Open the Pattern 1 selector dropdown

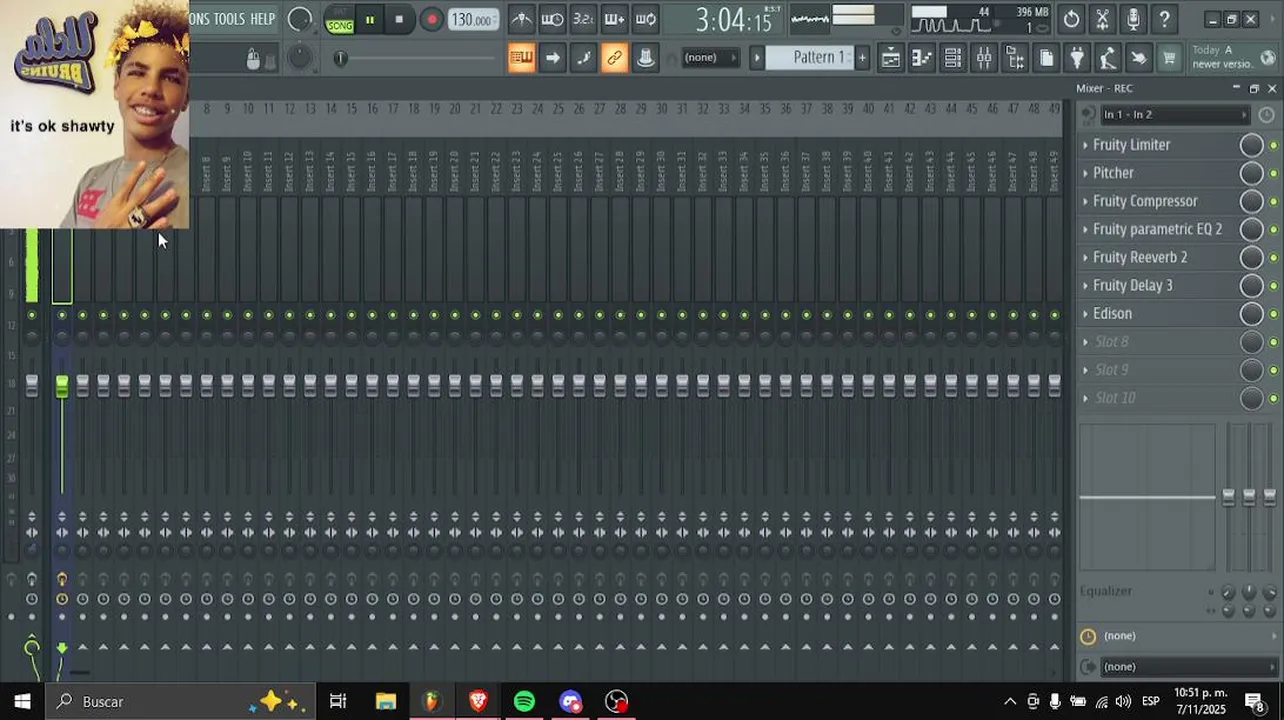[819, 58]
